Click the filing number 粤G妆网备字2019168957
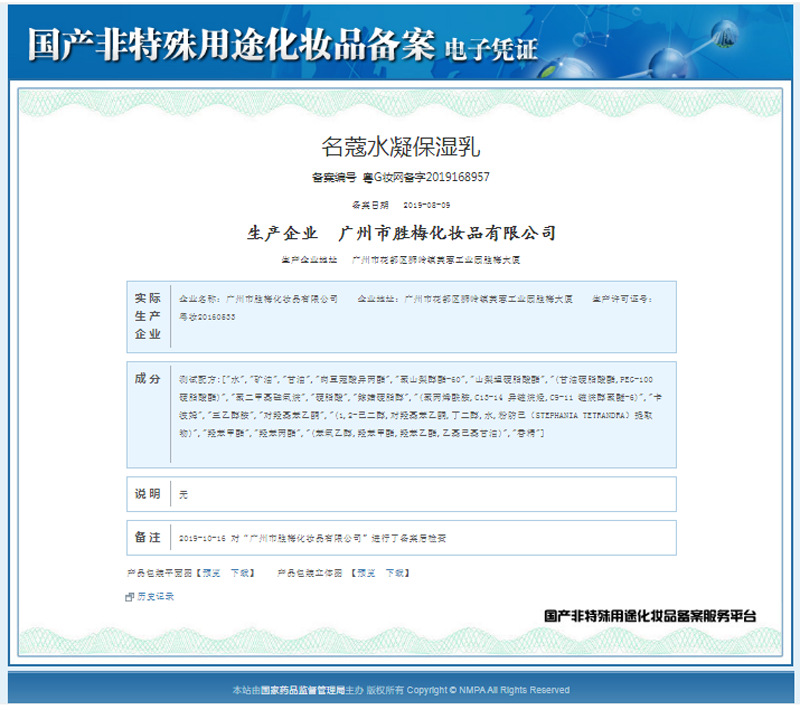Image resolution: width=800 pixels, height=710 pixels. pyautogui.click(x=426, y=177)
